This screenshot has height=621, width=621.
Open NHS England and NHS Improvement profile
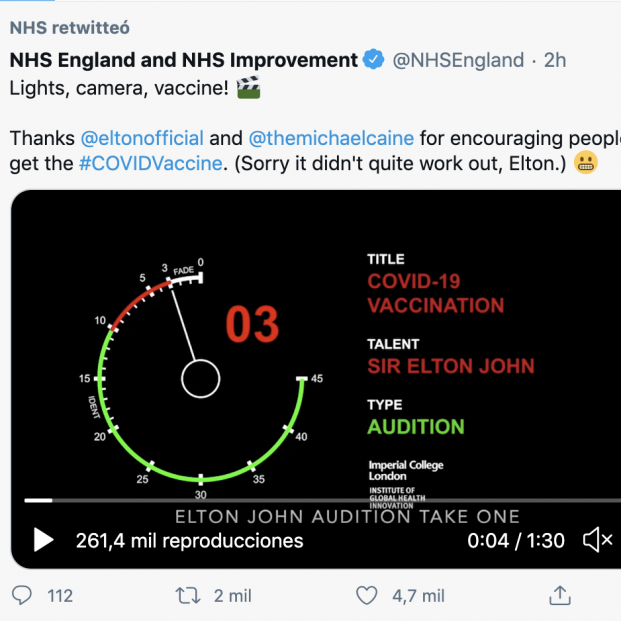(x=183, y=60)
